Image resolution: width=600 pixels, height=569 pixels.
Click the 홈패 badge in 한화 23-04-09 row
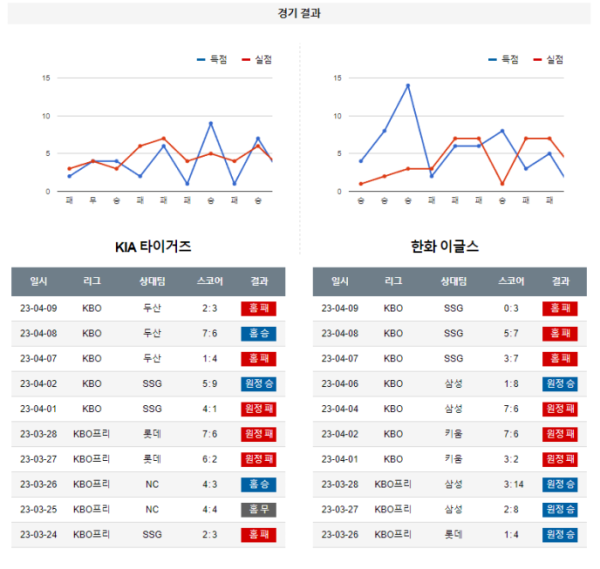pyautogui.click(x=560, y=308)
